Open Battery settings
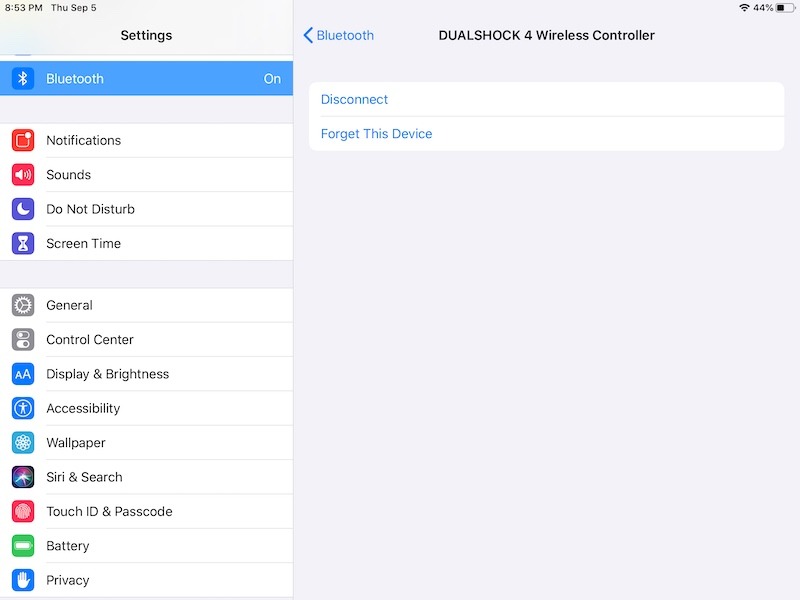Viewport: 800px width, 600px height. click(x=67, y=546)
